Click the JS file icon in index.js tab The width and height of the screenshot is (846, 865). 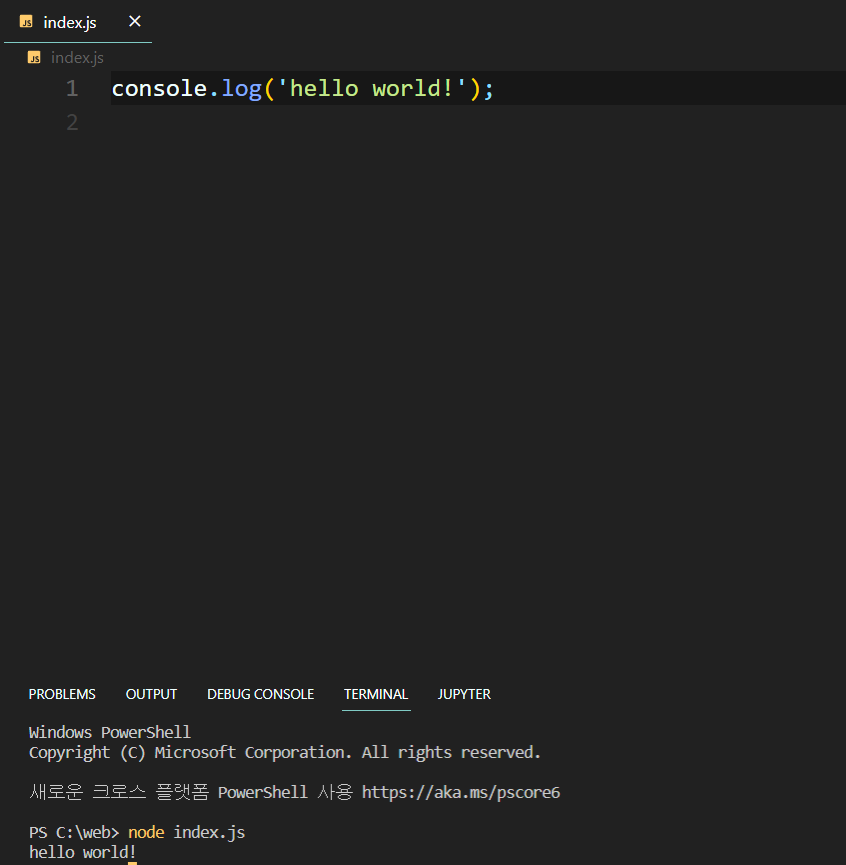[26, 22]
